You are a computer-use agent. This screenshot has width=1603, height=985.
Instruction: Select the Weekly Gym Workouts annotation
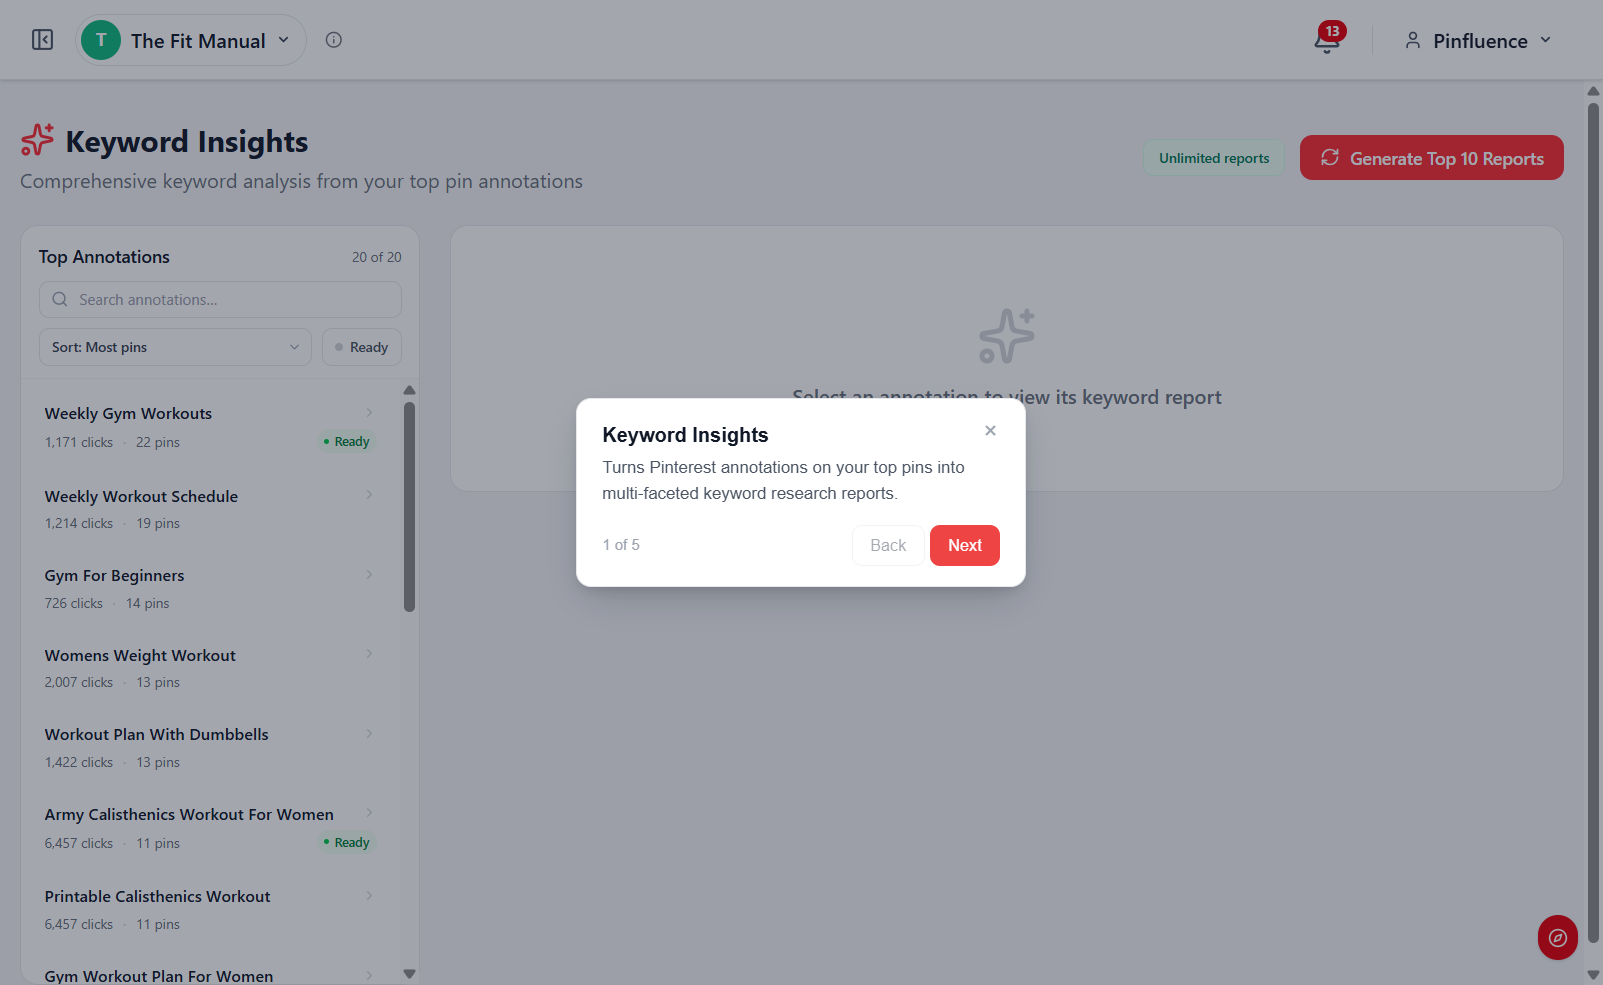[210, 427]
